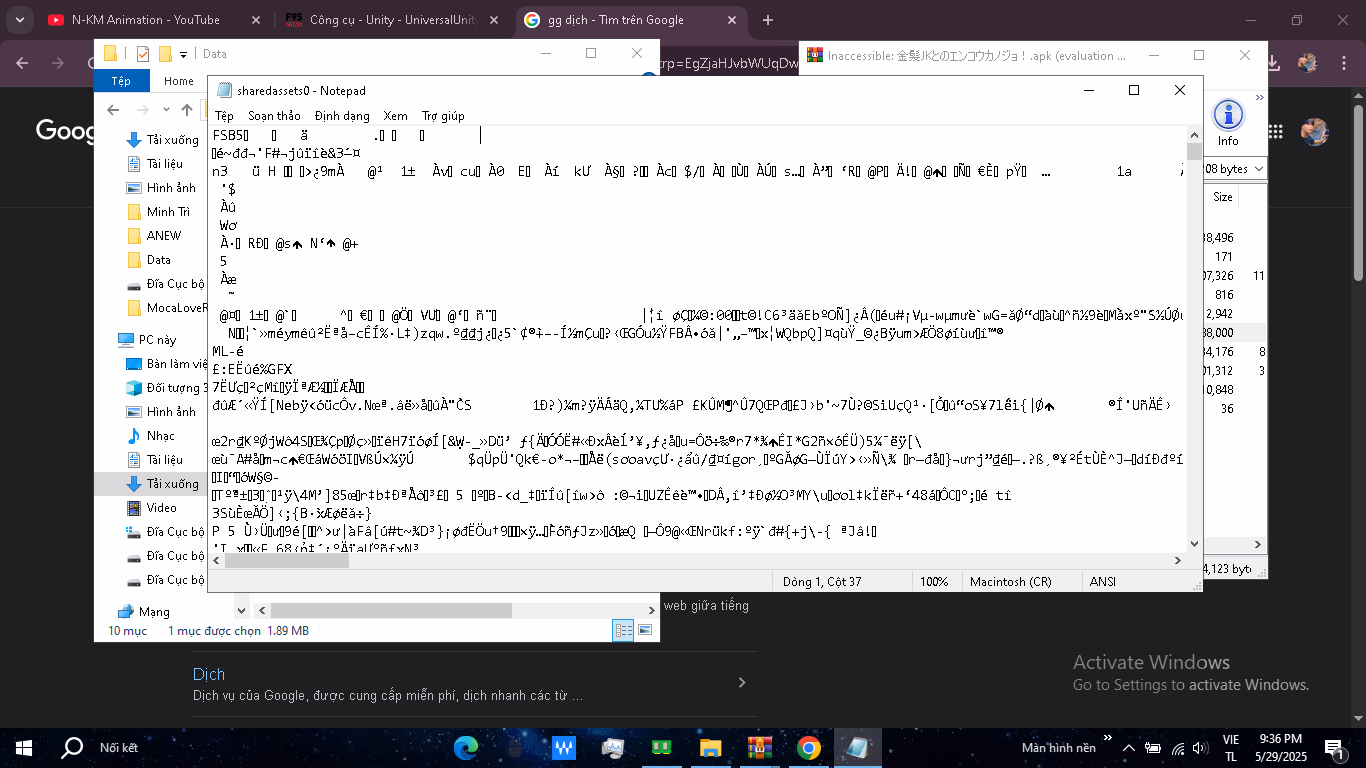This screenshot has width=1366, height=768.
Task: Open the Google apps grid icon
Action: pos(1275,130)
